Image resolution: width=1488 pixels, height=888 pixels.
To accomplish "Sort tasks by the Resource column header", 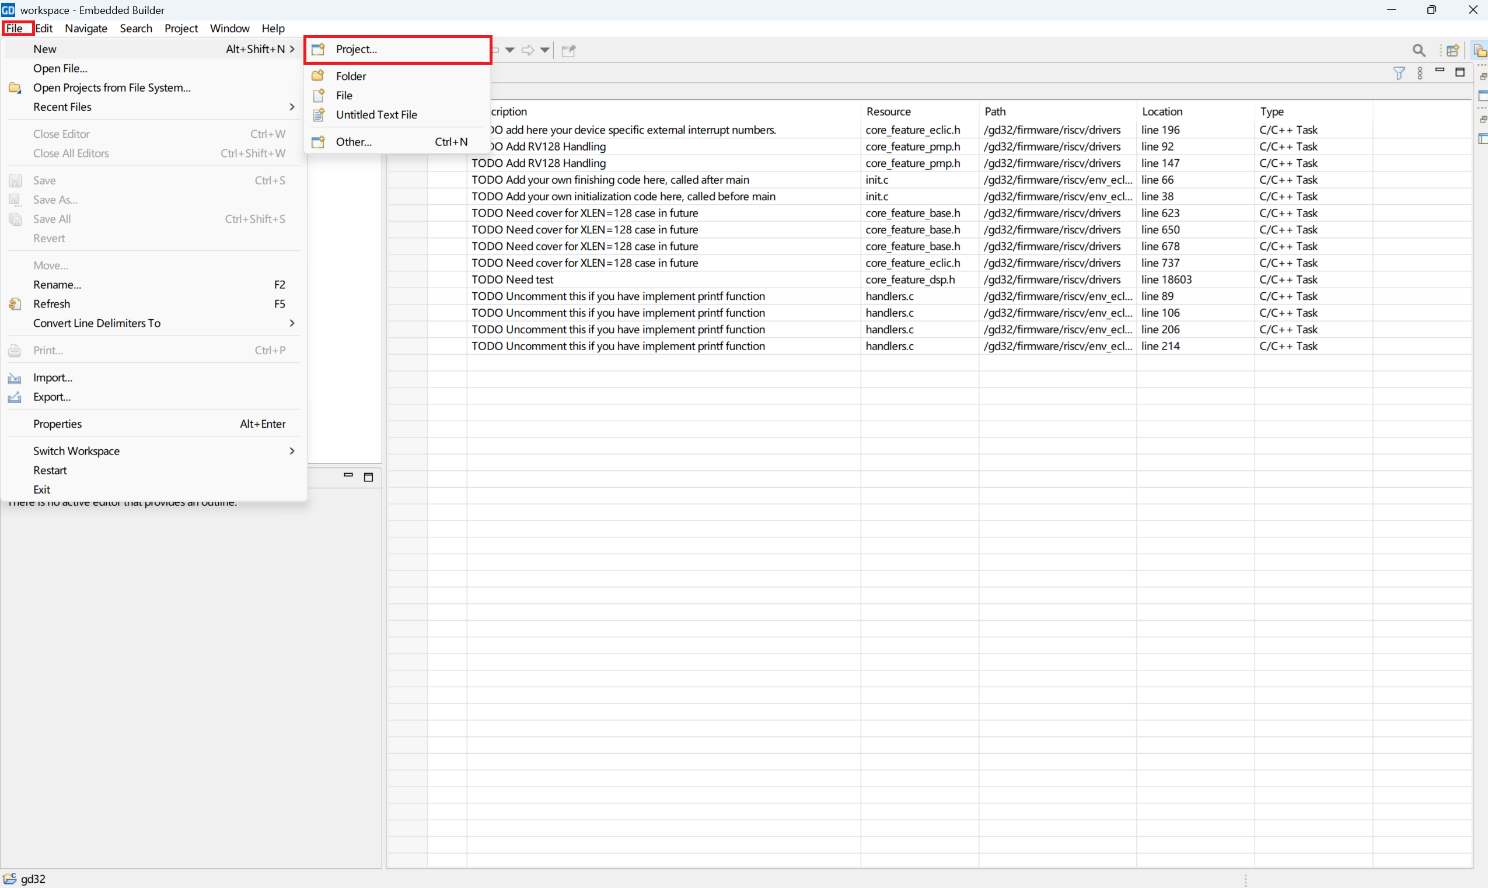I will (x=888, y=112).
